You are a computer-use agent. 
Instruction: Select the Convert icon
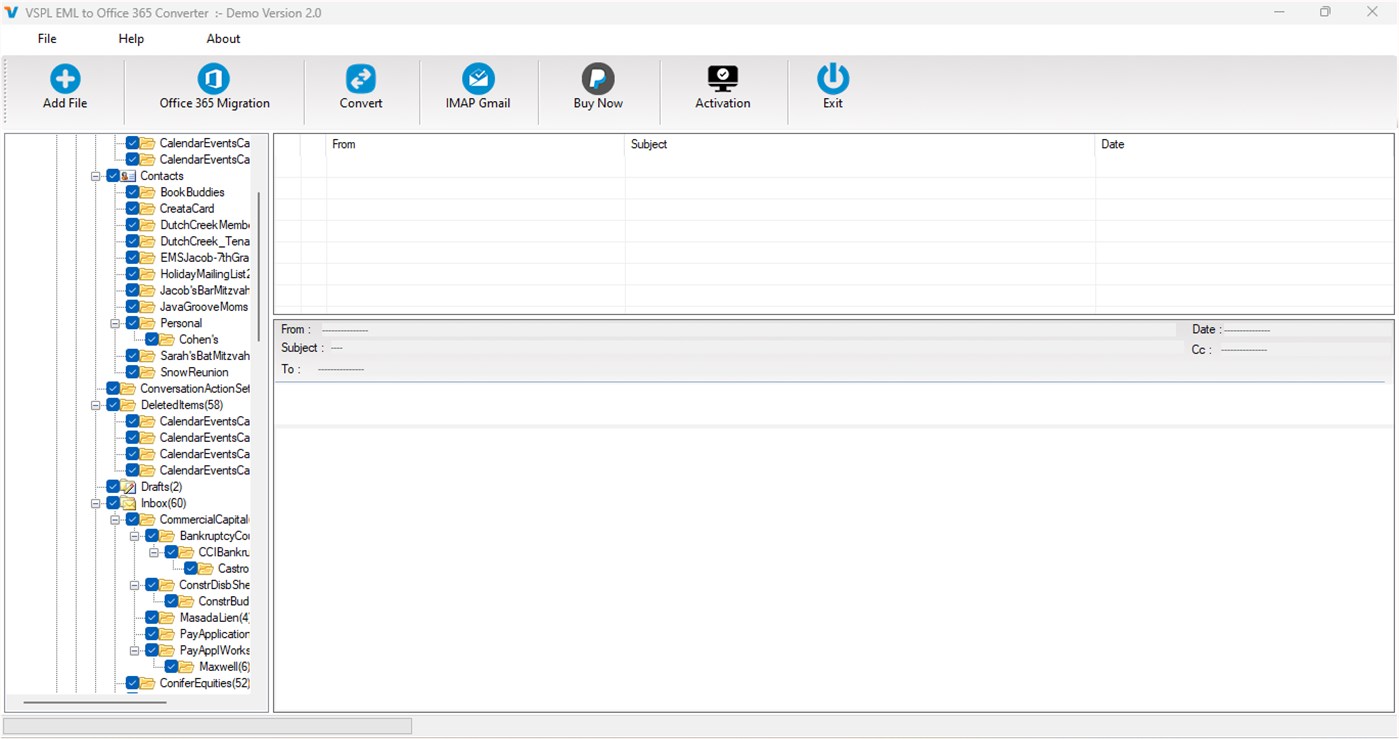pyautogui.click(x=361, y=90)
